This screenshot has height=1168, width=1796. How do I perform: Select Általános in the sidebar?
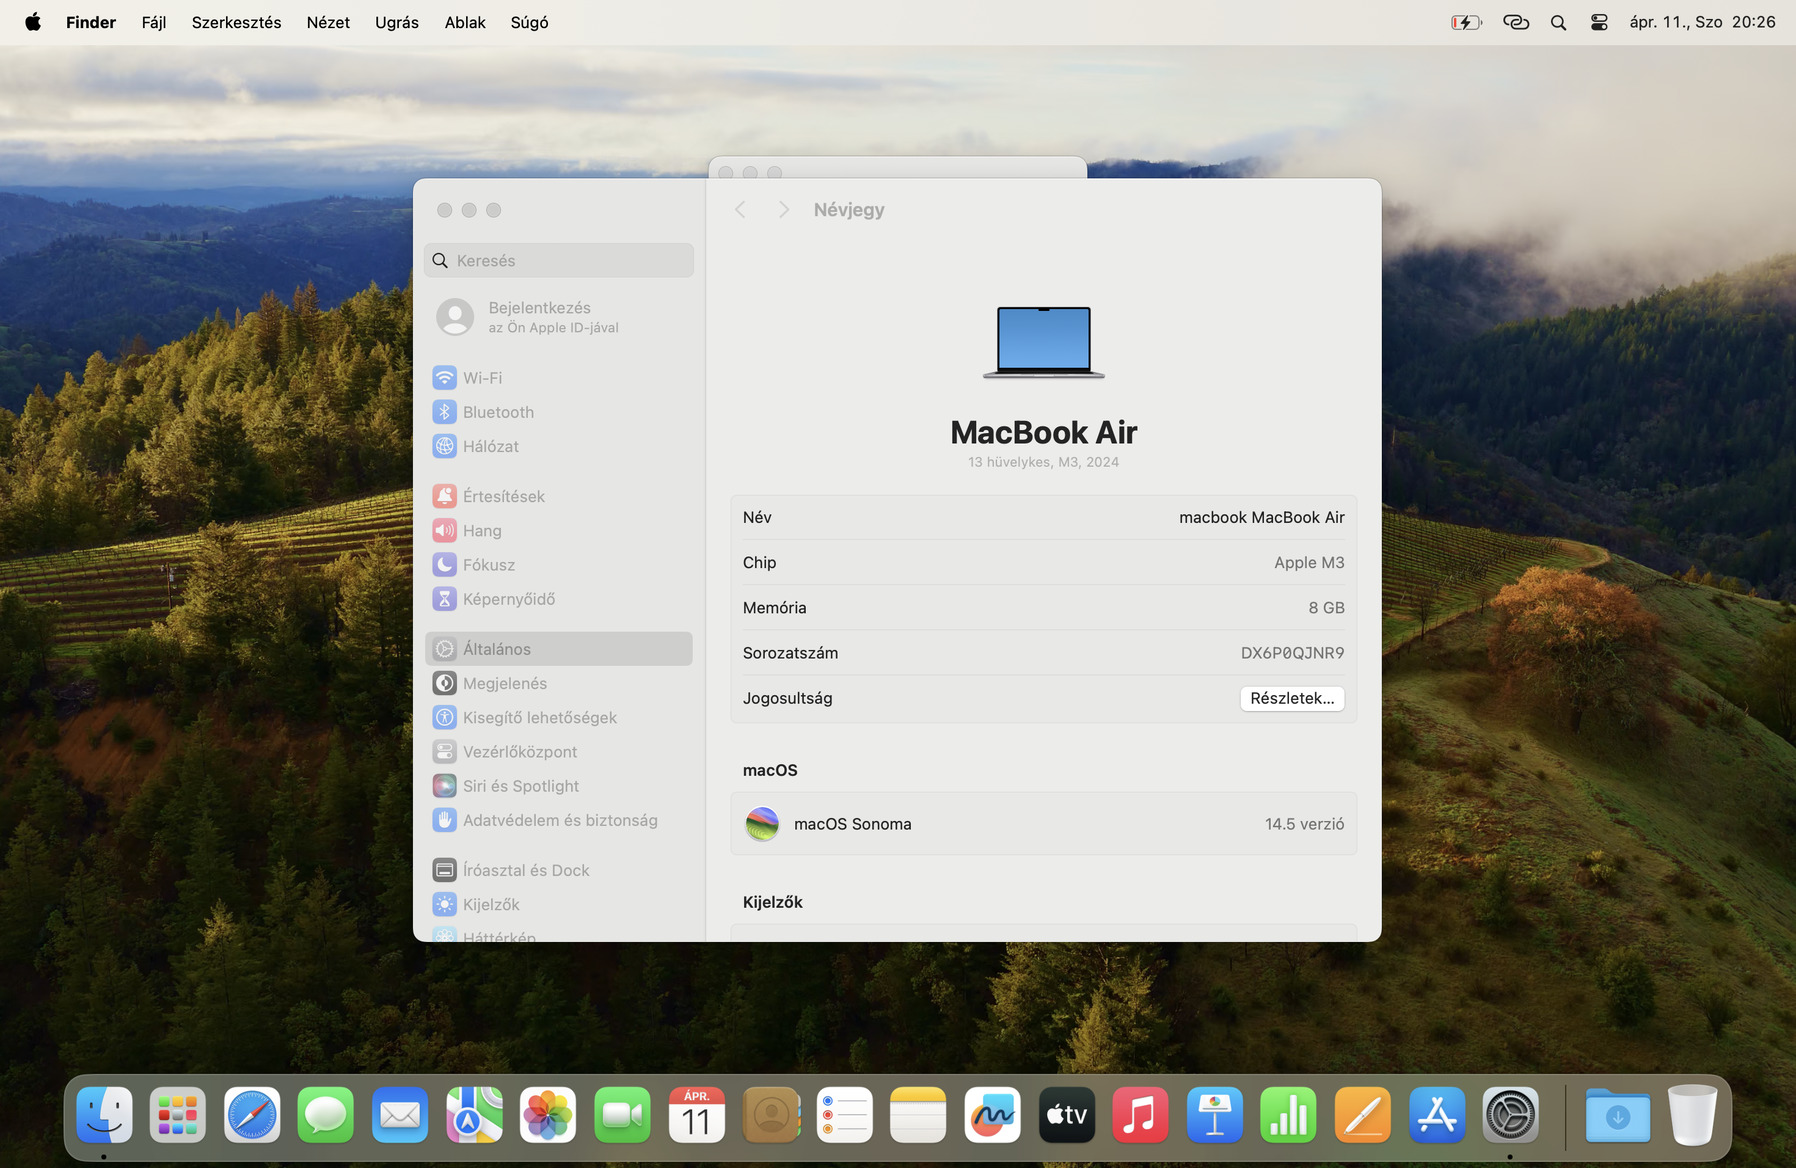(x=559, y=649)
